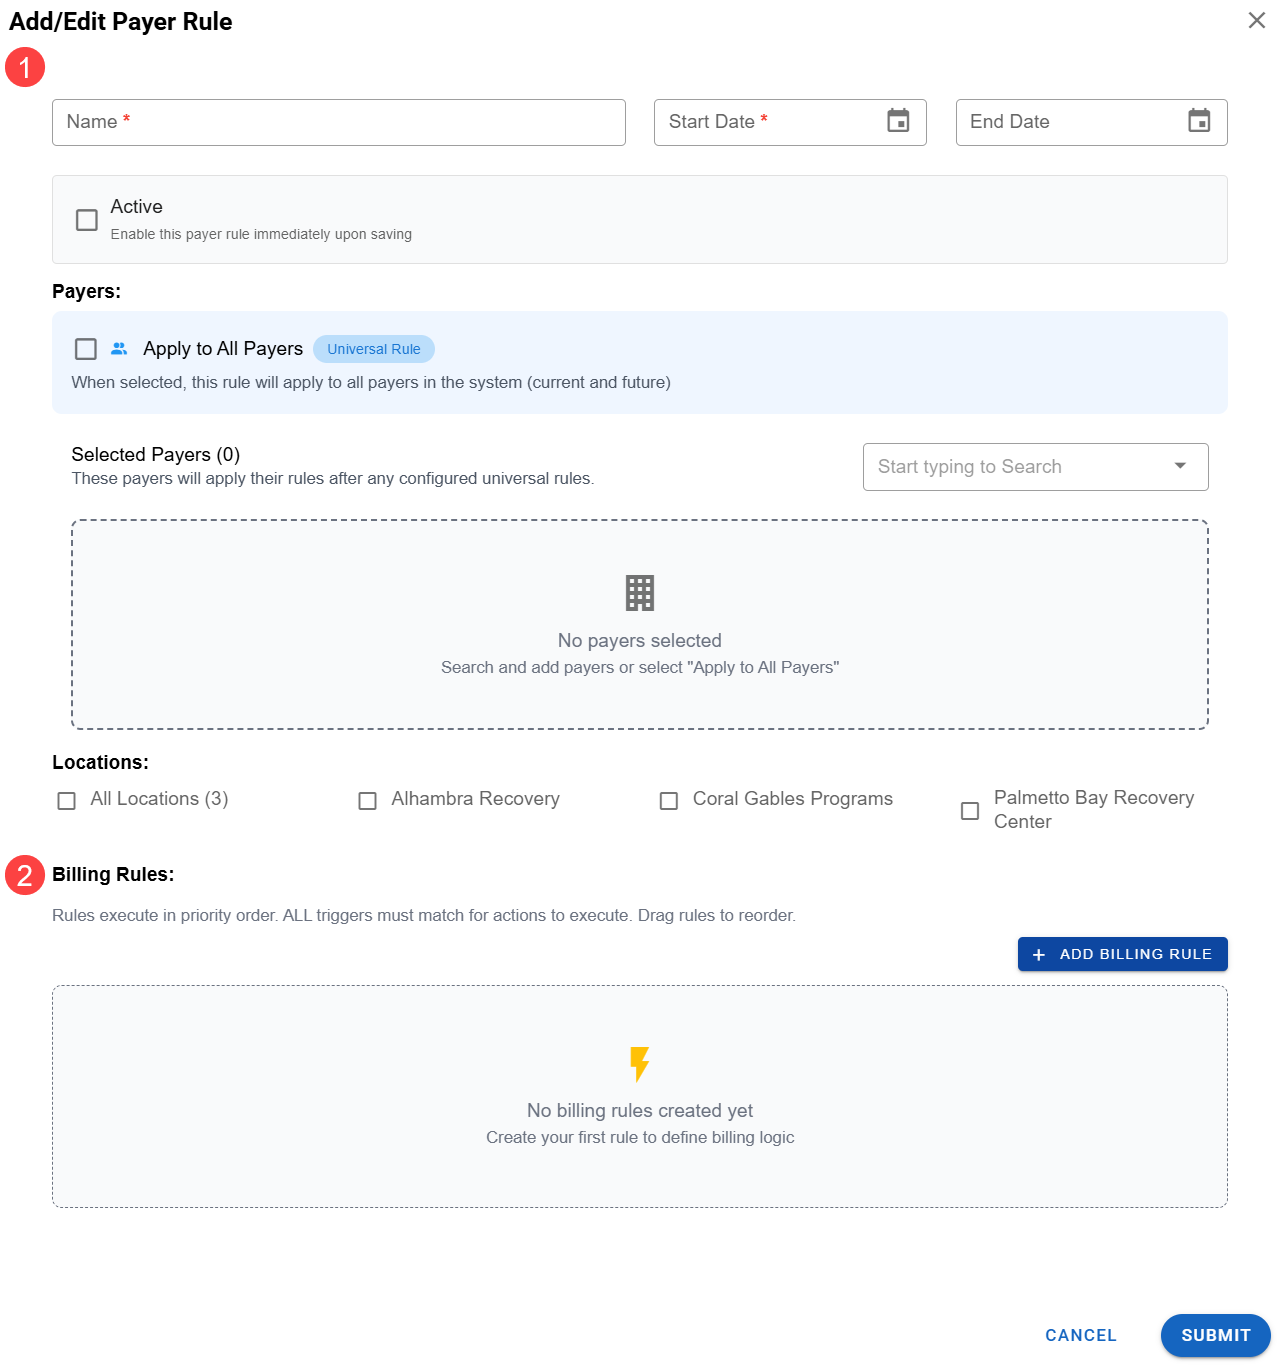Click Cancel to discard the payer rule
The width and height of the screenshot is (1286, 1366).
[1080, 1335]
